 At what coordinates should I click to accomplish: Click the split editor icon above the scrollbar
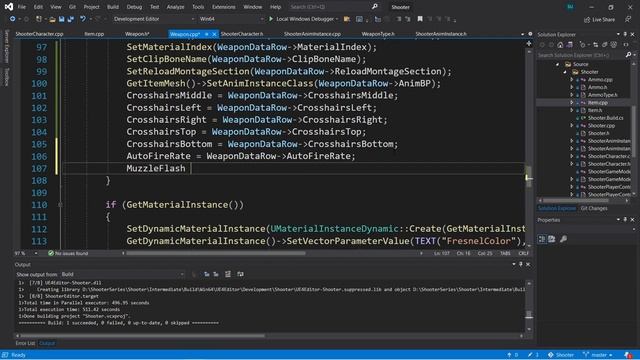tap(529, 43)
